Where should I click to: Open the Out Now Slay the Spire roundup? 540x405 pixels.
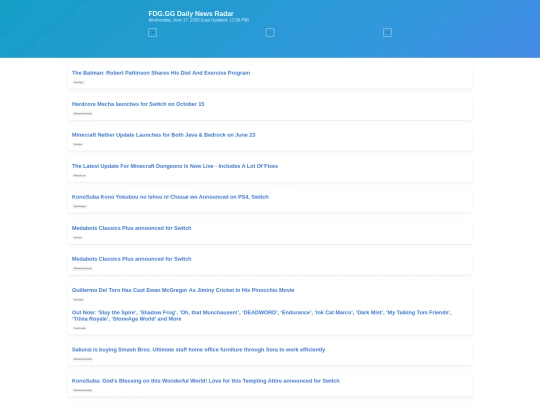click(x=261, y=315)
